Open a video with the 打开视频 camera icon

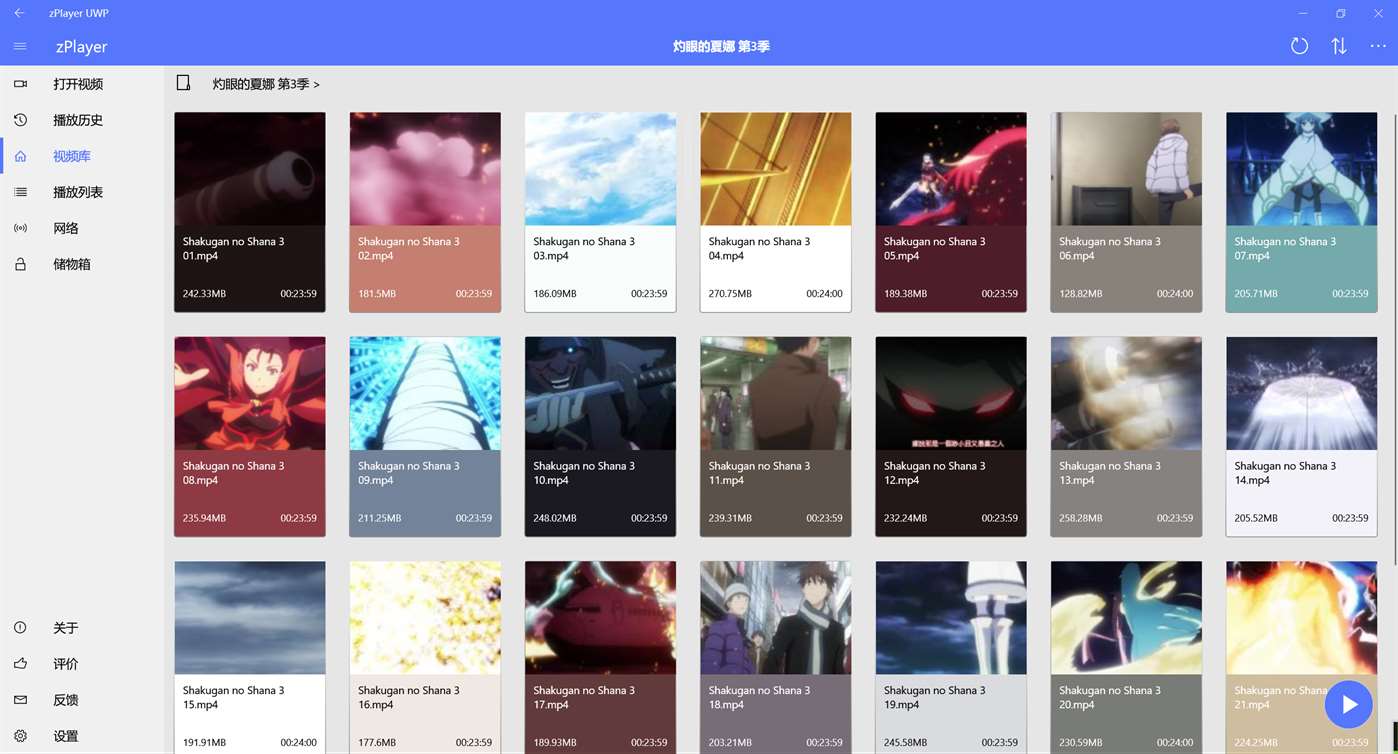click(20, 84)
